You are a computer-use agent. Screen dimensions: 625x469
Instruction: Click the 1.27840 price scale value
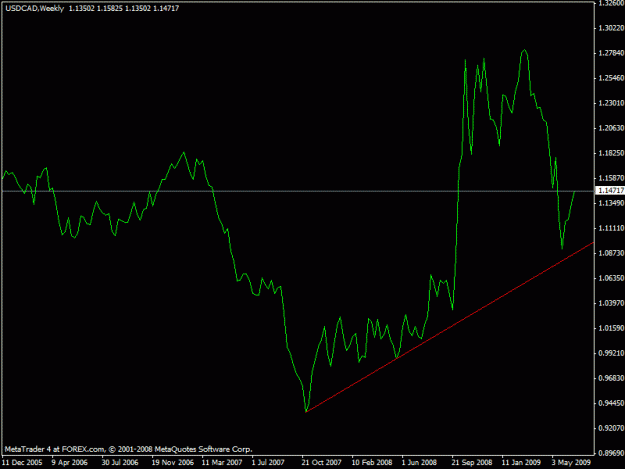611,53
